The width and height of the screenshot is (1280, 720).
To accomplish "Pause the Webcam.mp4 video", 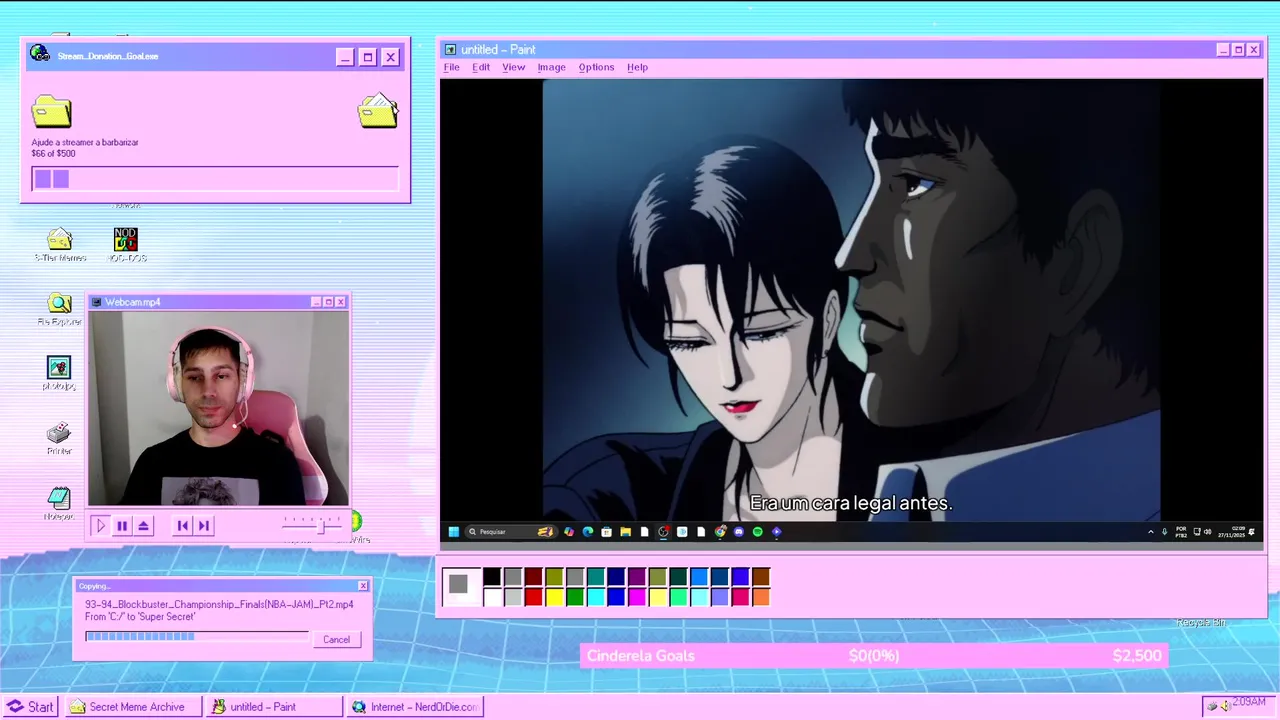I will click(122, 525).
